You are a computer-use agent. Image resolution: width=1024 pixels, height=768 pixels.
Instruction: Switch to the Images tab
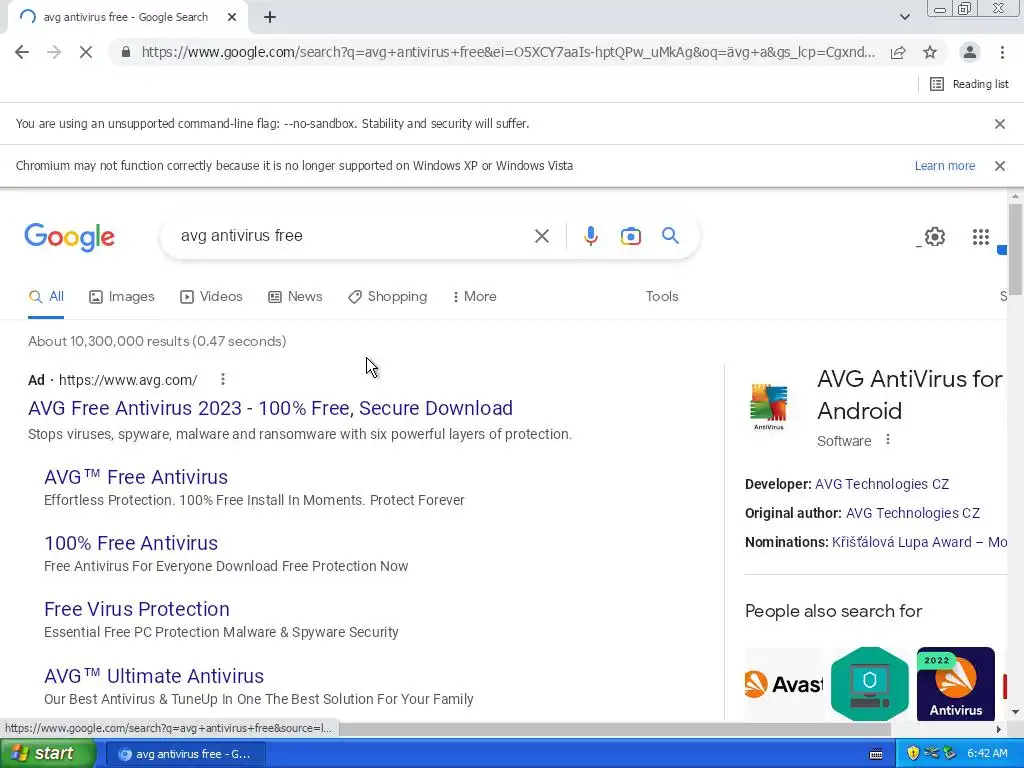tap(122, 297)
